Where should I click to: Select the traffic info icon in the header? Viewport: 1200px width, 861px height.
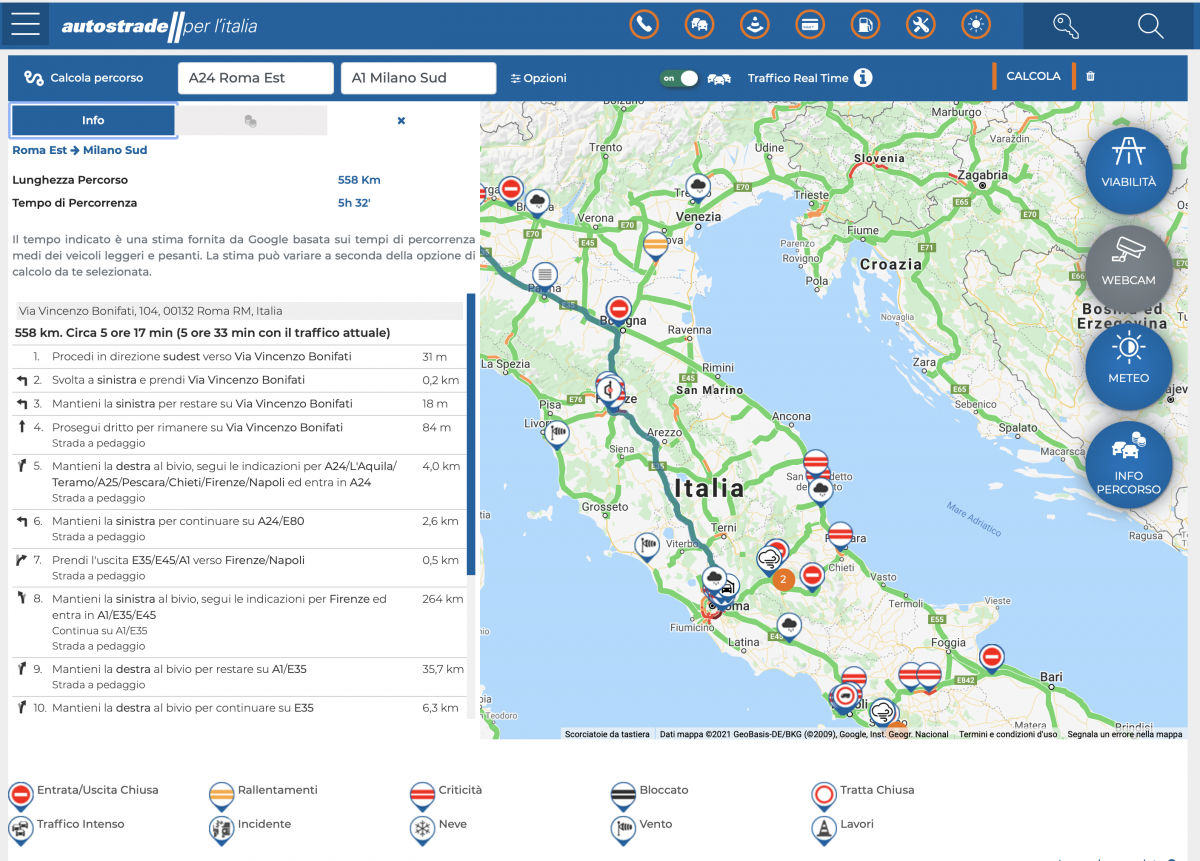pyautogui.click(x=699, y=24)
